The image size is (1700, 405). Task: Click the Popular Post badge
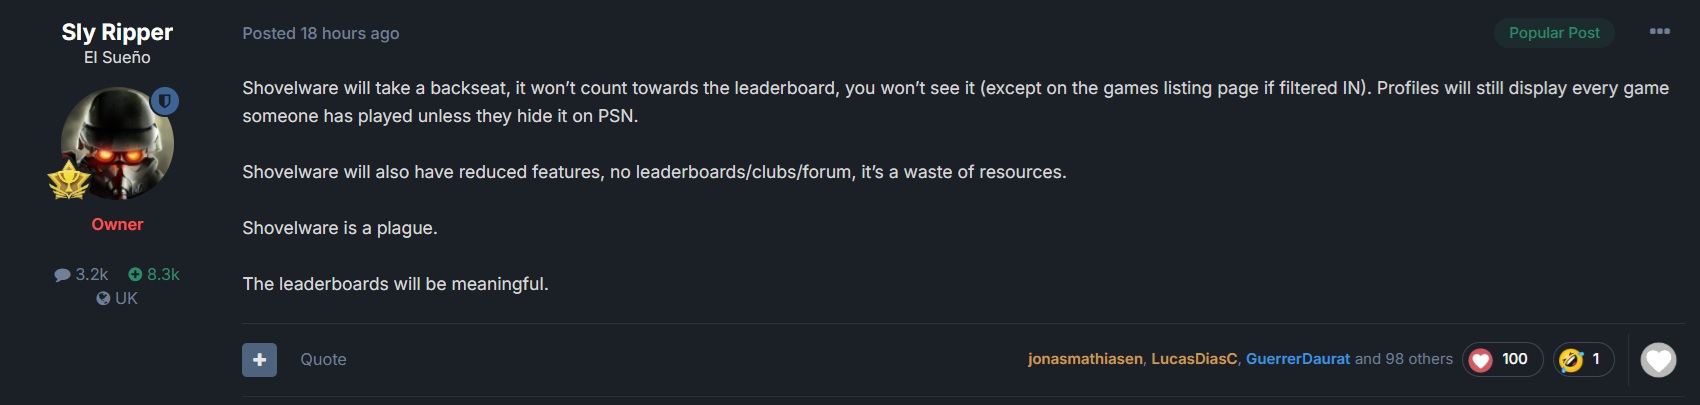1554,33
